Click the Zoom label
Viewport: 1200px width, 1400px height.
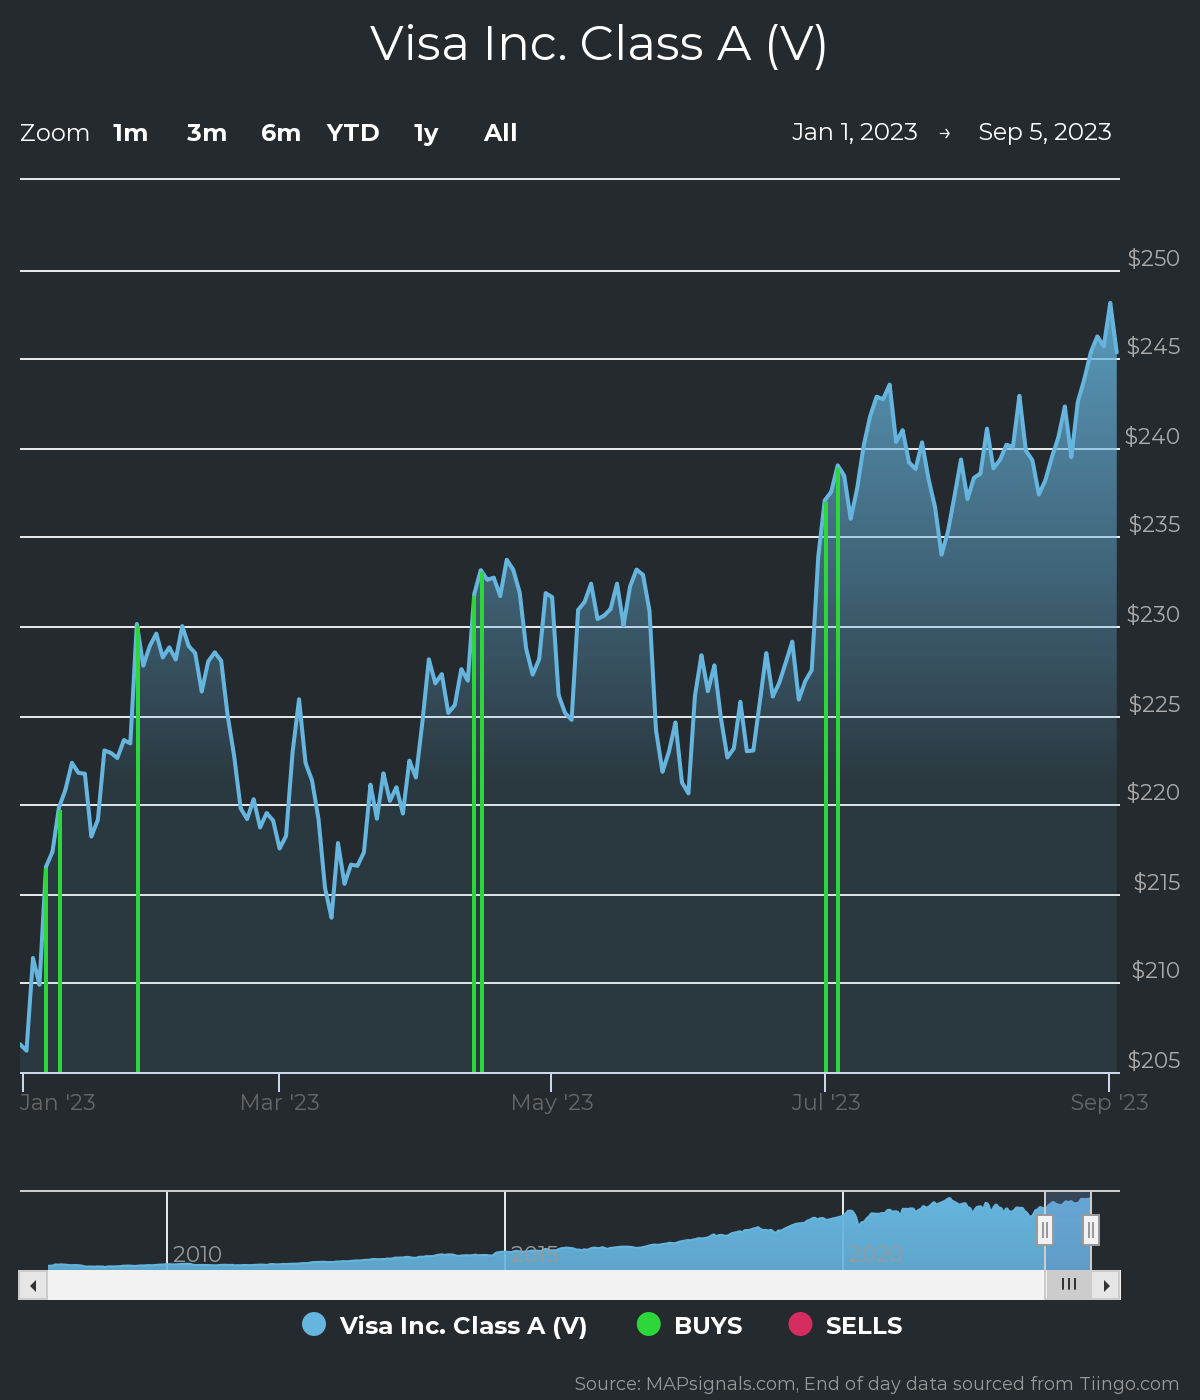(55, 133)
